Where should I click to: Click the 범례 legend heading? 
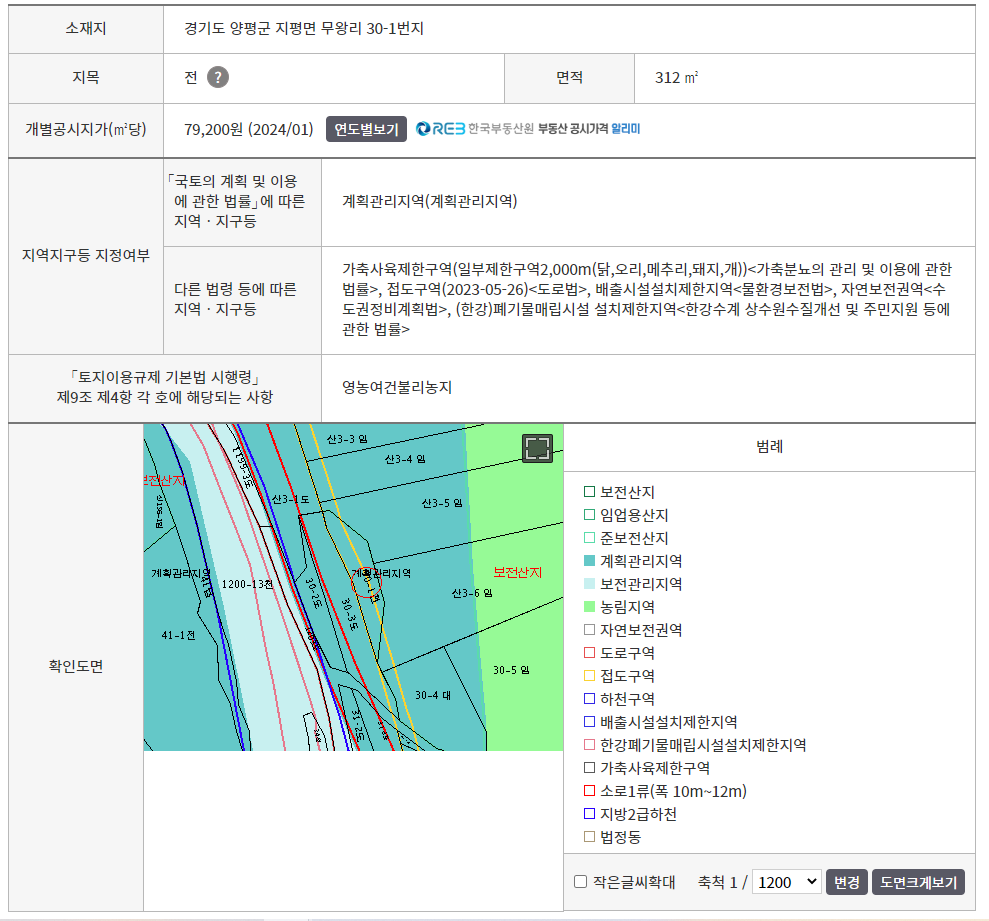770,447
